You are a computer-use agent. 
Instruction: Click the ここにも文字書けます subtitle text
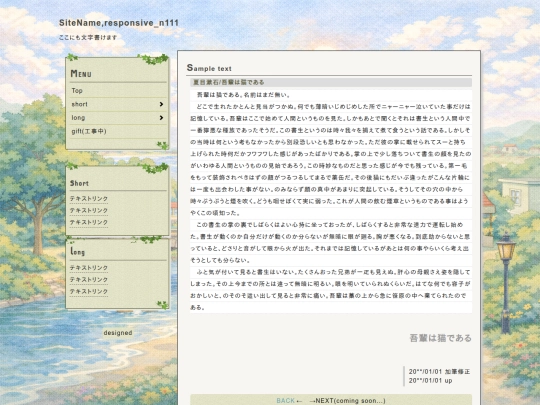pyautogui.click(x=88, y=37)
